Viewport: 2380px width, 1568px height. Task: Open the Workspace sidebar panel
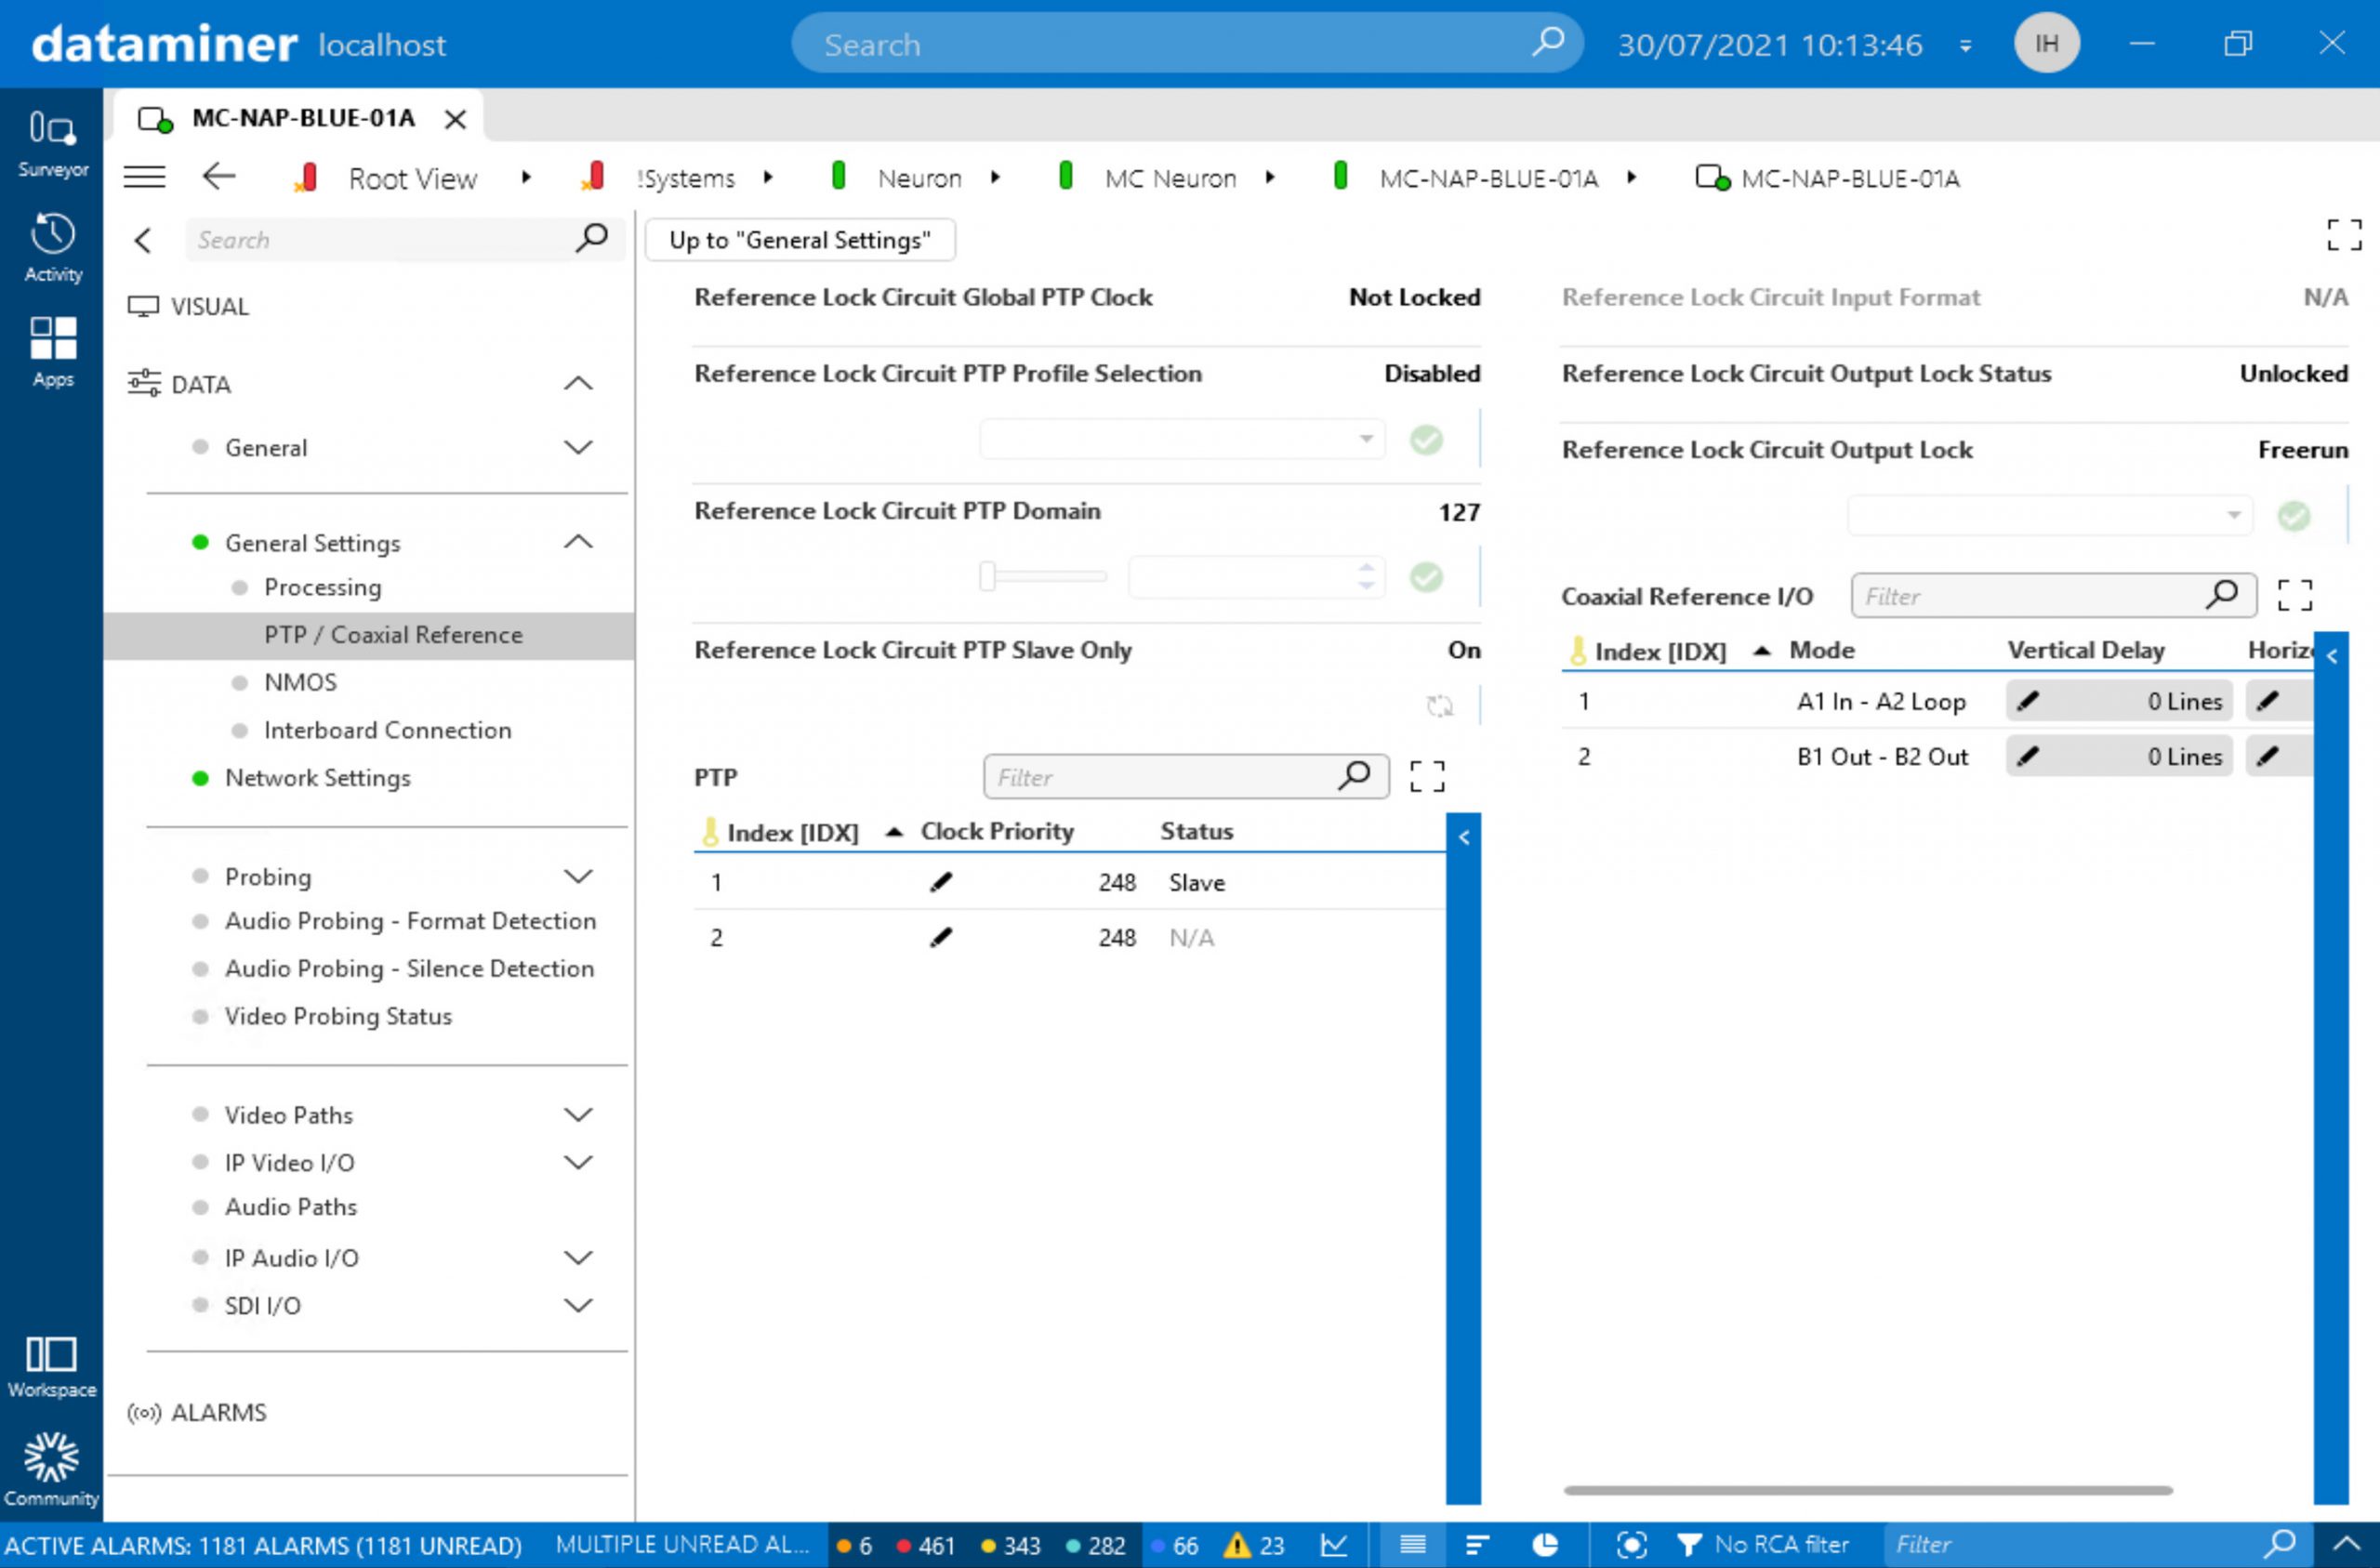coord(52,1367)
